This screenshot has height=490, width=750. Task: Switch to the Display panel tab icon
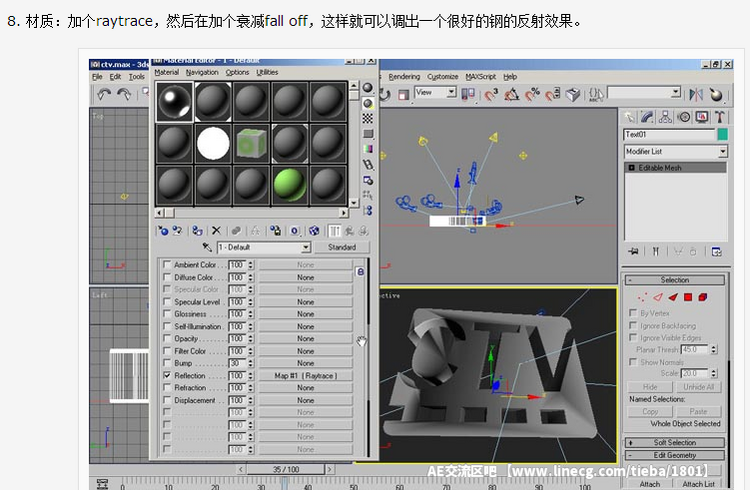tap(702, 117)
